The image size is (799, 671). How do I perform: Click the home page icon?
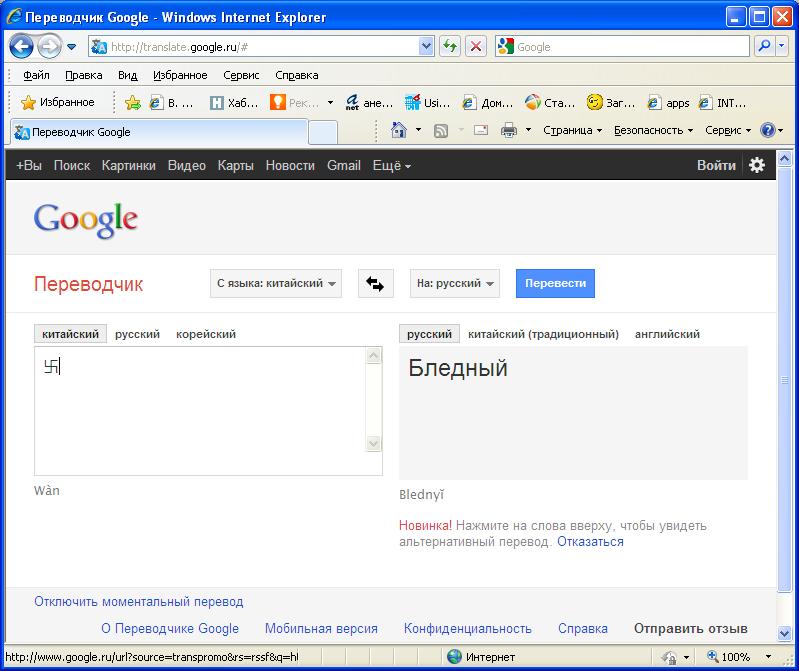[399, 131]
